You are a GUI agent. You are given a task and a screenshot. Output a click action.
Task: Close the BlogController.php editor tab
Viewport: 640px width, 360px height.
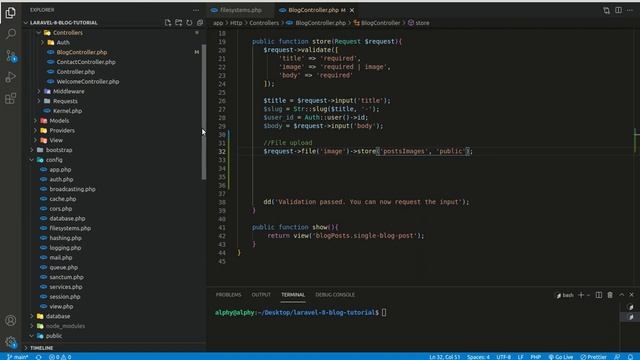[352, 10]
